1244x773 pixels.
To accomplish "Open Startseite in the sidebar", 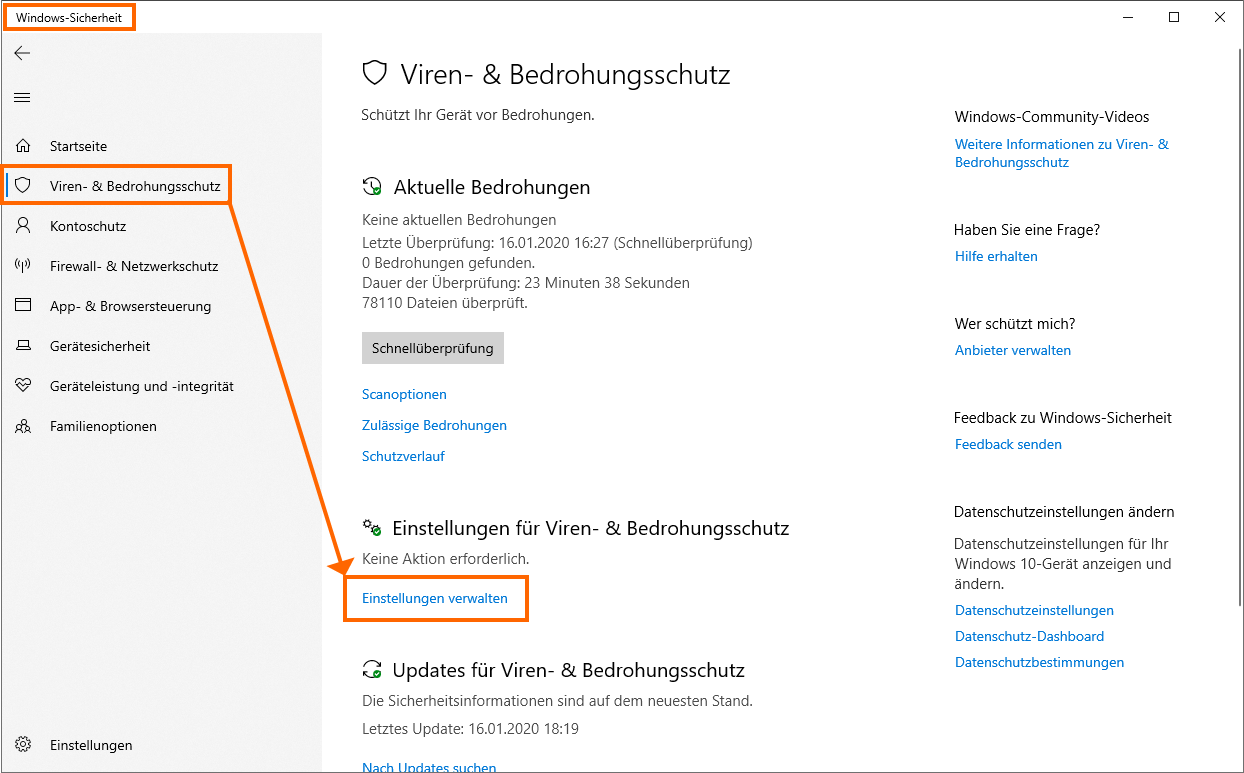I will (78, 146).
